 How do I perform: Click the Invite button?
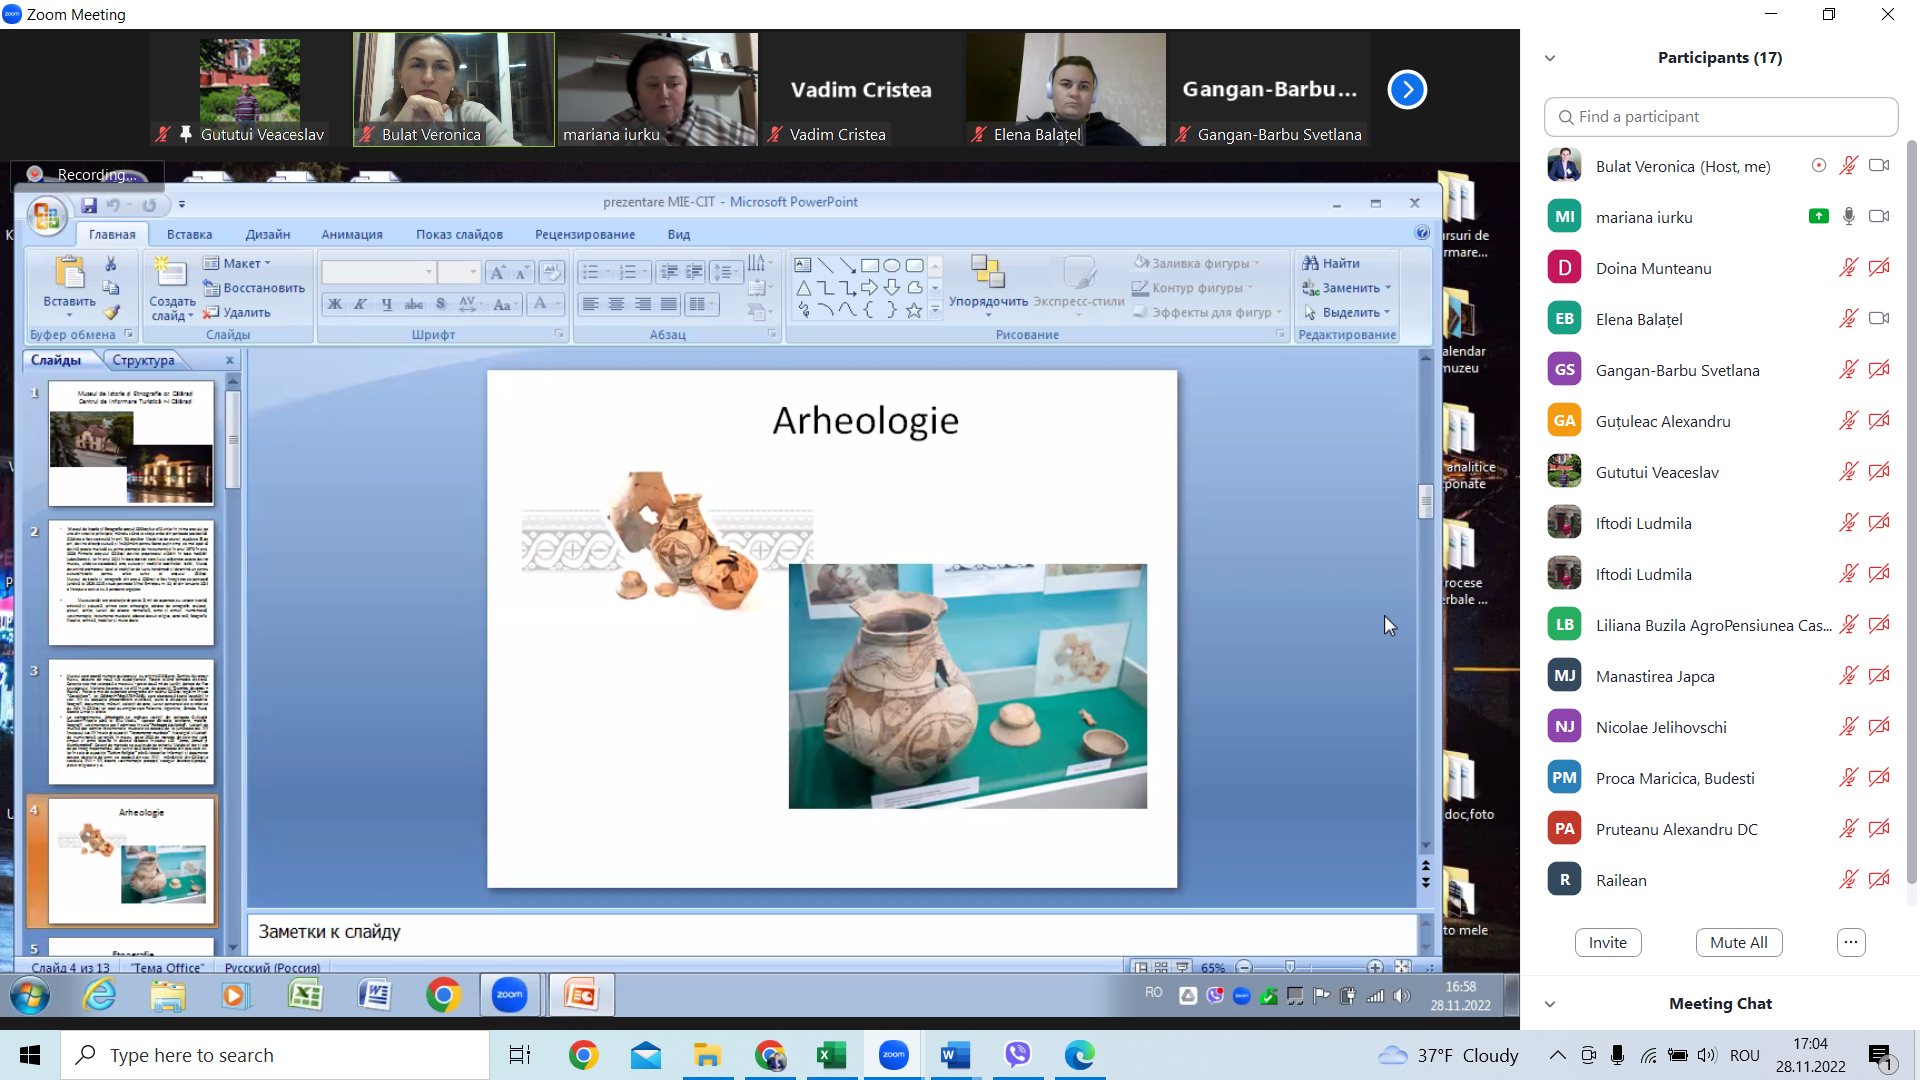coord(1607,942)
